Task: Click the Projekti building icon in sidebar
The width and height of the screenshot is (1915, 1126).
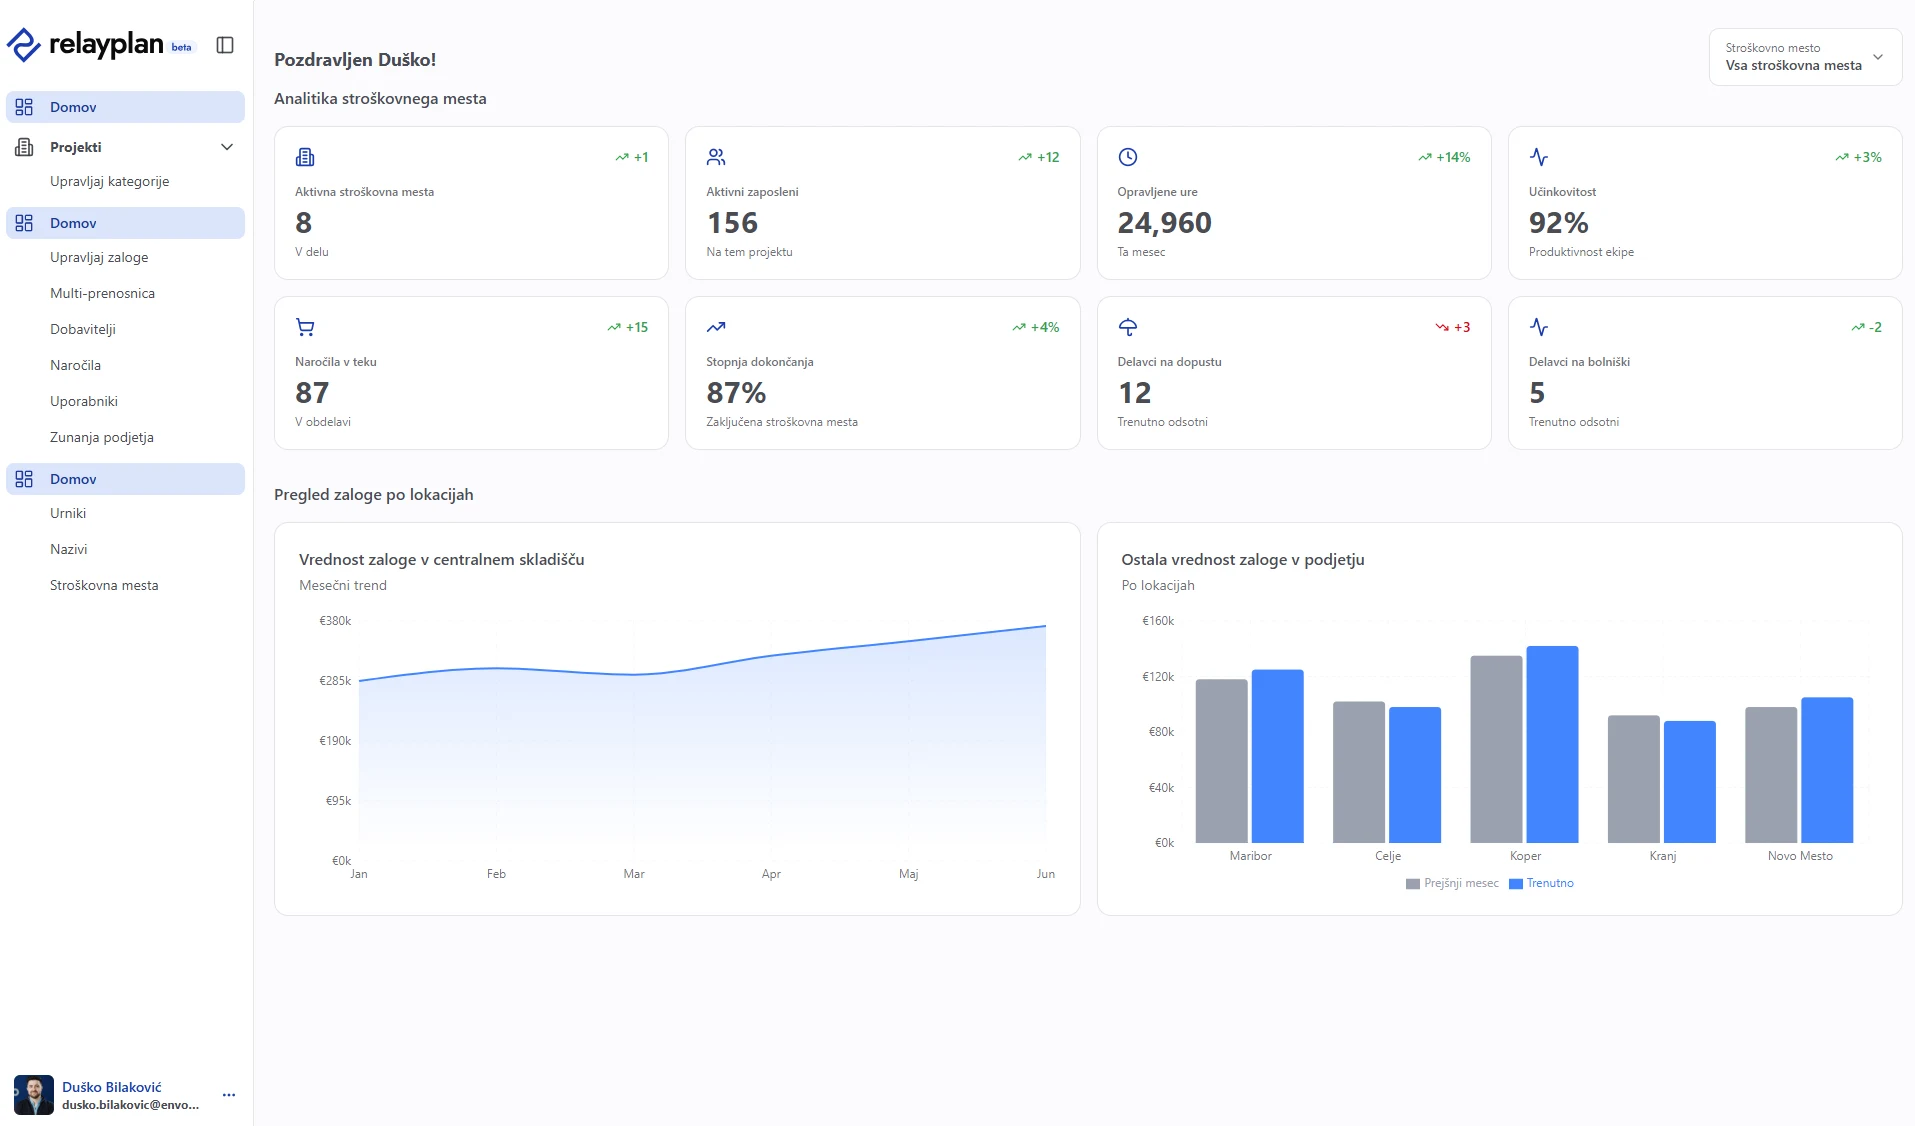Action: pyautogui.click(x=24, y=147)
